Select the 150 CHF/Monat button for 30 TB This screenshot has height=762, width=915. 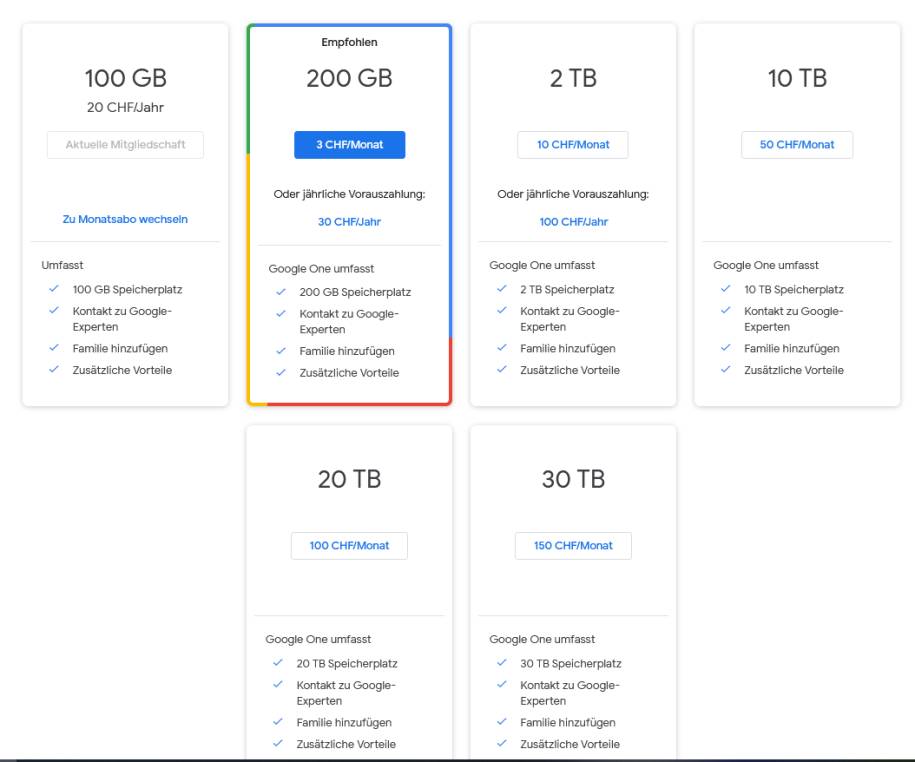click(x=573, y=546)
